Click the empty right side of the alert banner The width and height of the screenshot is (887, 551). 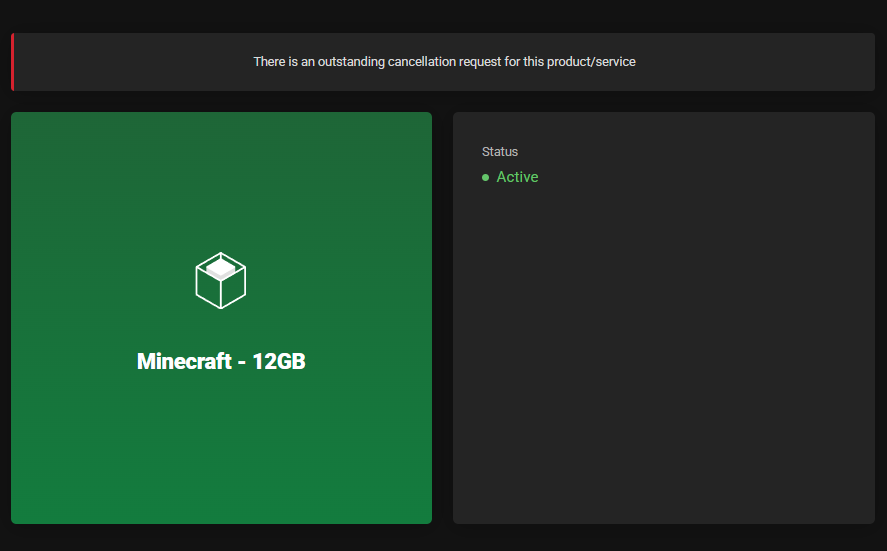coord(780,62)
